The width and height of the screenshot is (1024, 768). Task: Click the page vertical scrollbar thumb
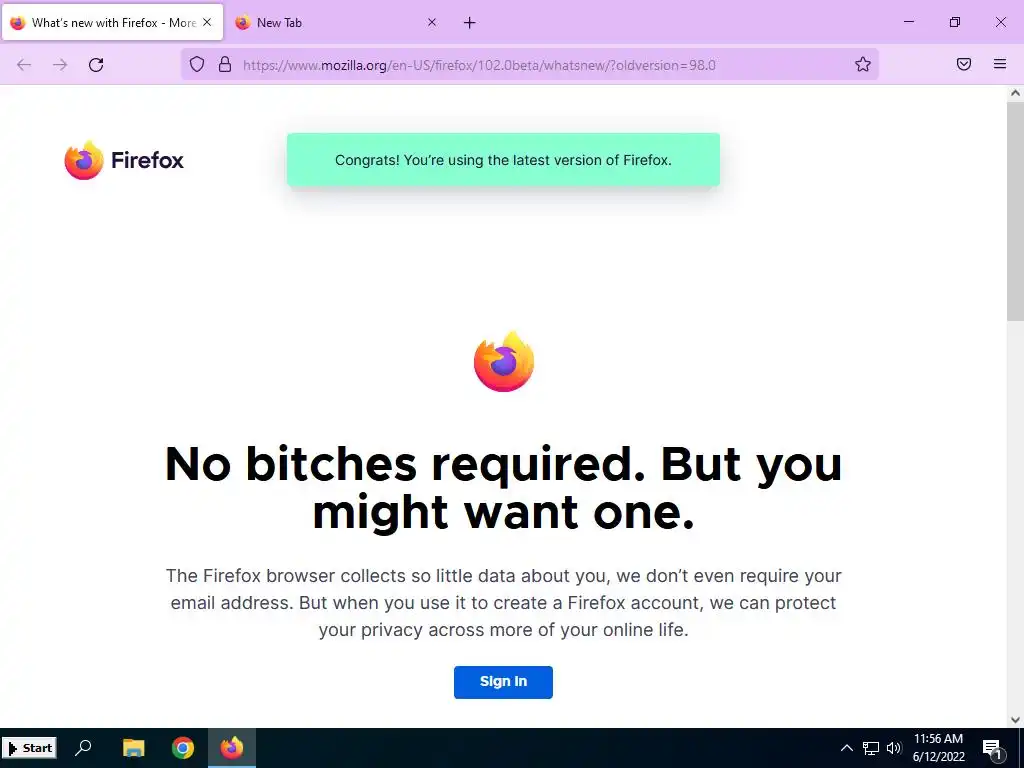coord(1015,210)
